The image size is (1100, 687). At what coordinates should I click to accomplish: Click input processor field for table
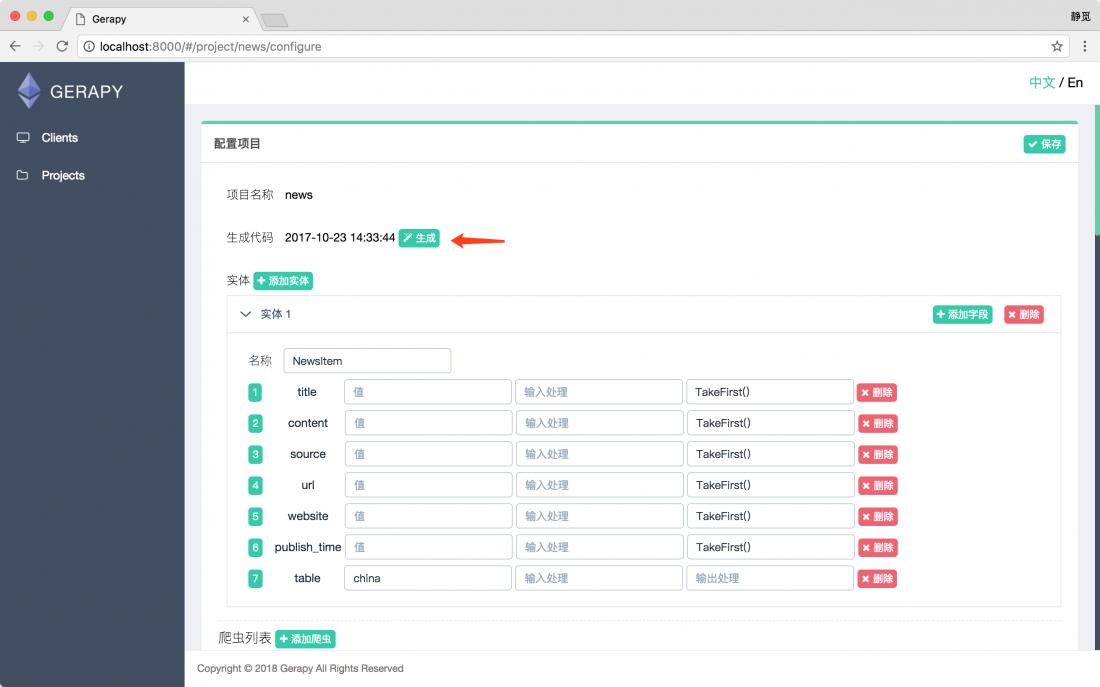[598, 578]
